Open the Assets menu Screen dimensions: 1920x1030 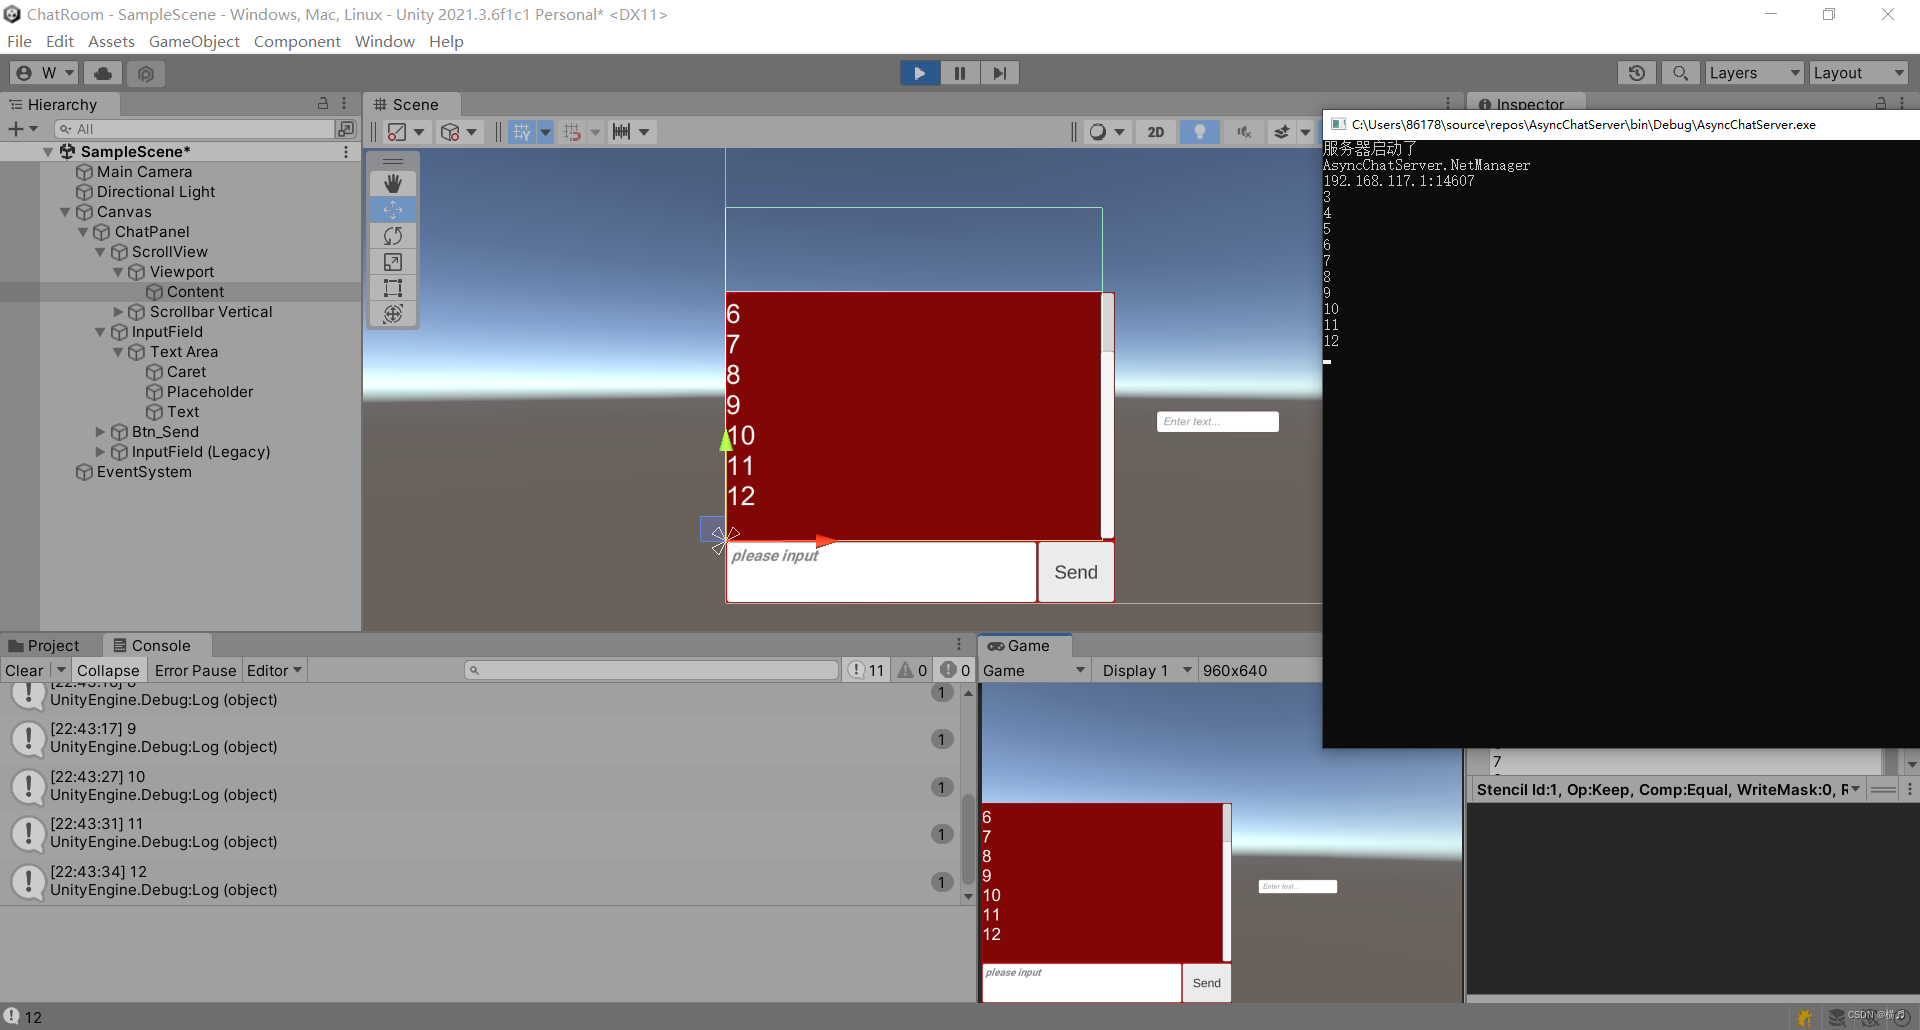111,41
